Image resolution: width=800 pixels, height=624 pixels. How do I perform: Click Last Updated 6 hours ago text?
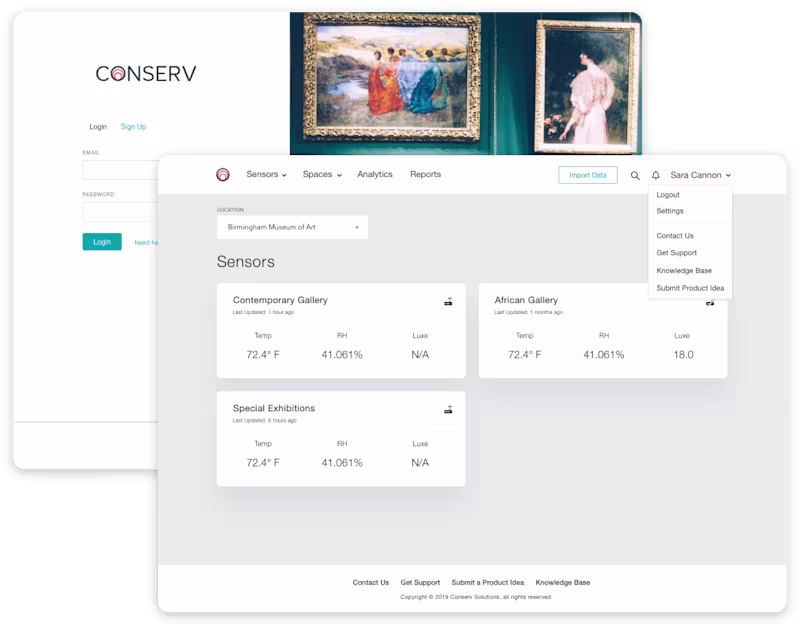(x=264, y=420)
